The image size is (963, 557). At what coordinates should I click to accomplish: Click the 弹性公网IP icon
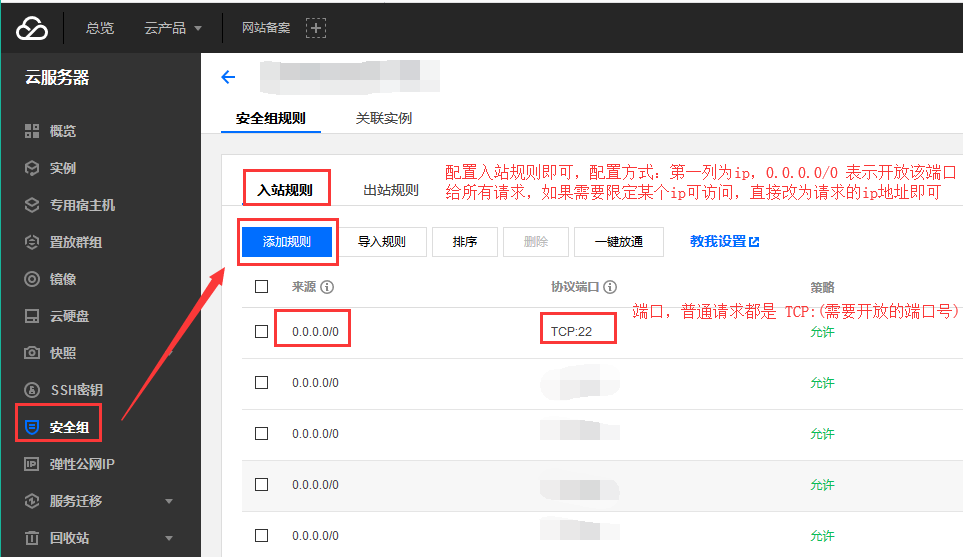click(32, 464)
